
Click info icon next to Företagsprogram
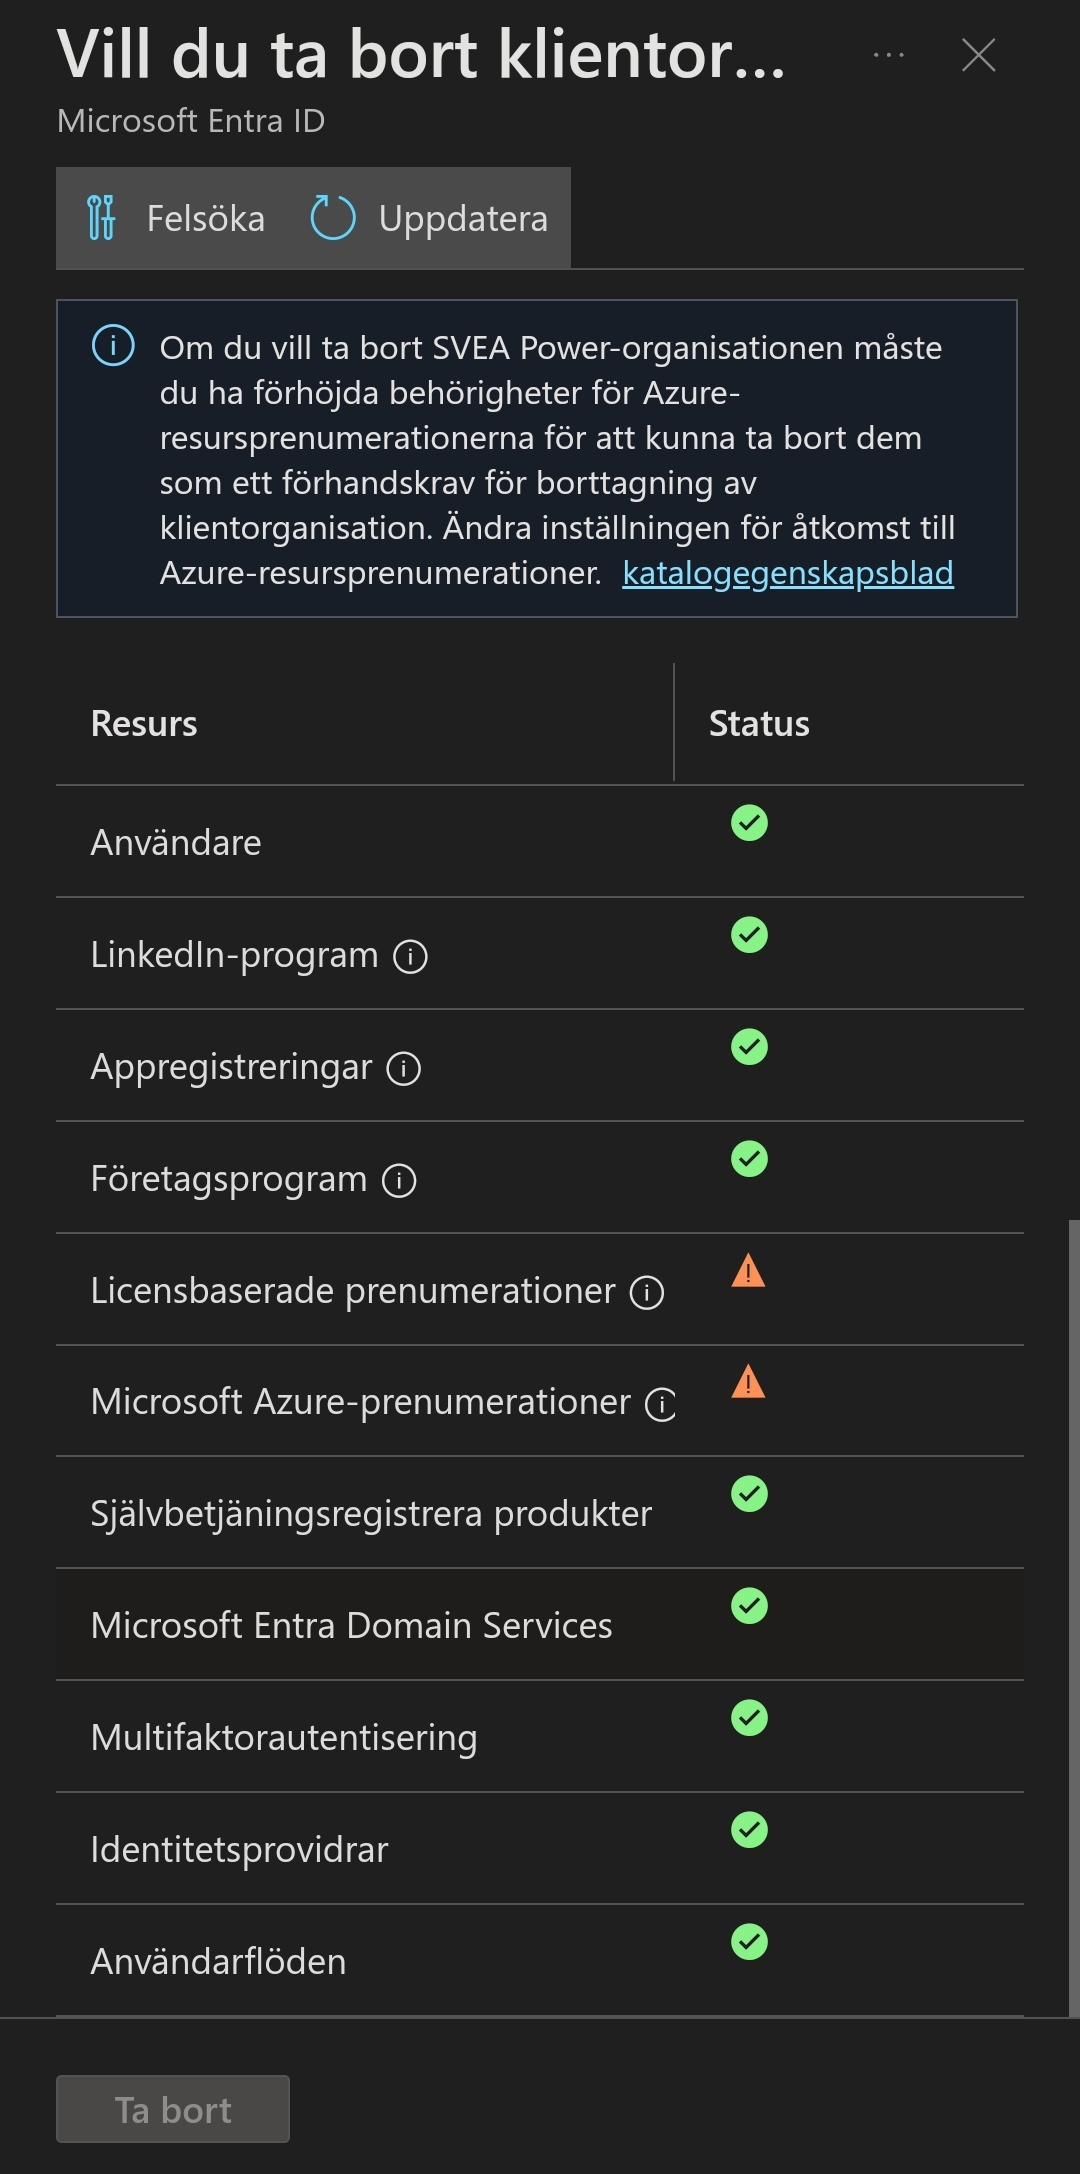[399, 1181]
